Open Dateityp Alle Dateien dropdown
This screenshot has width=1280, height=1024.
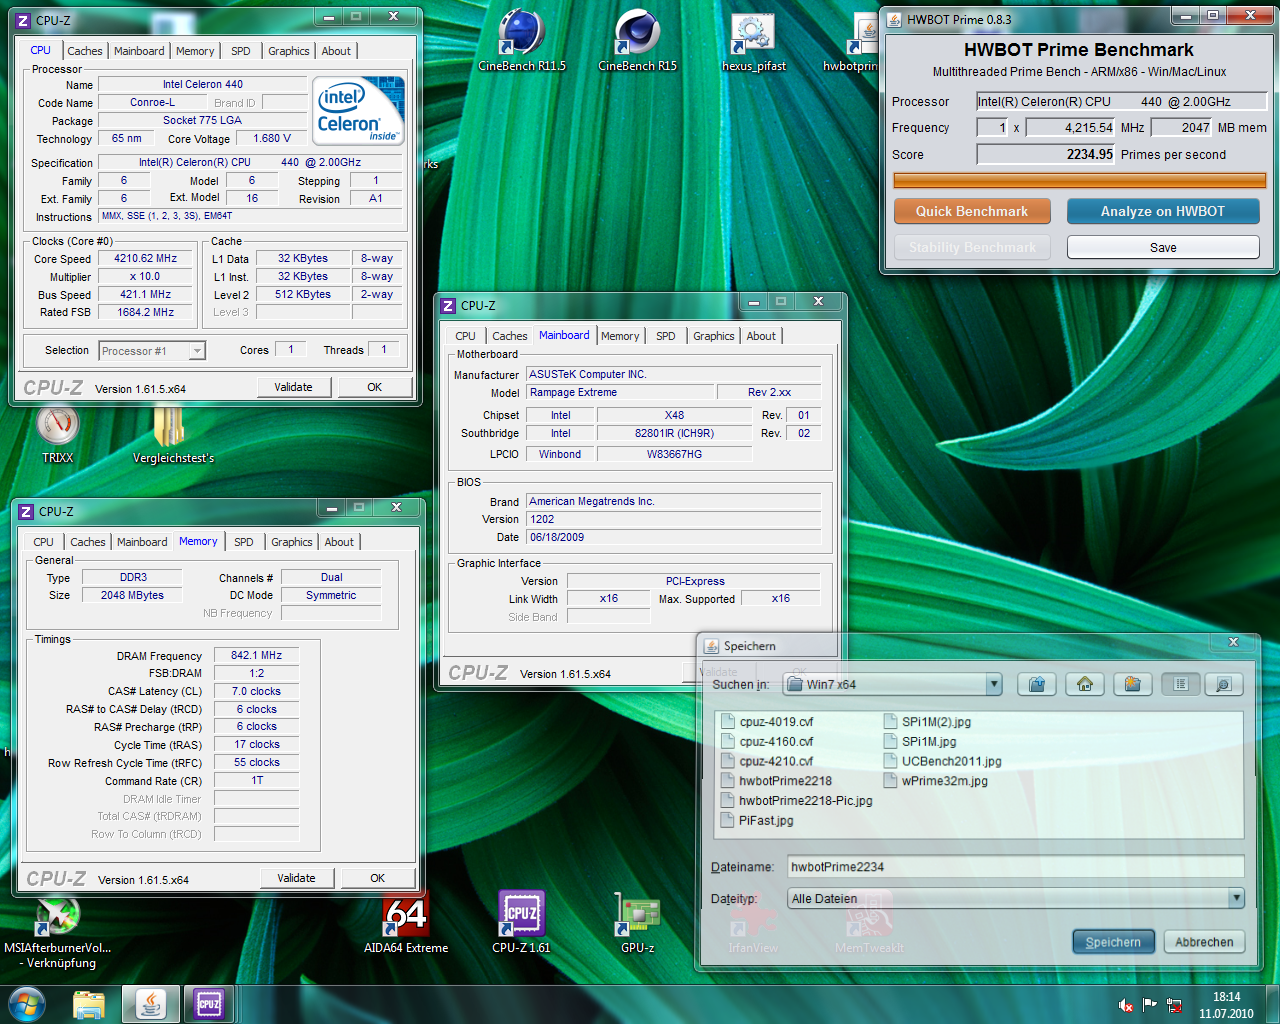tap(1236, 898)
